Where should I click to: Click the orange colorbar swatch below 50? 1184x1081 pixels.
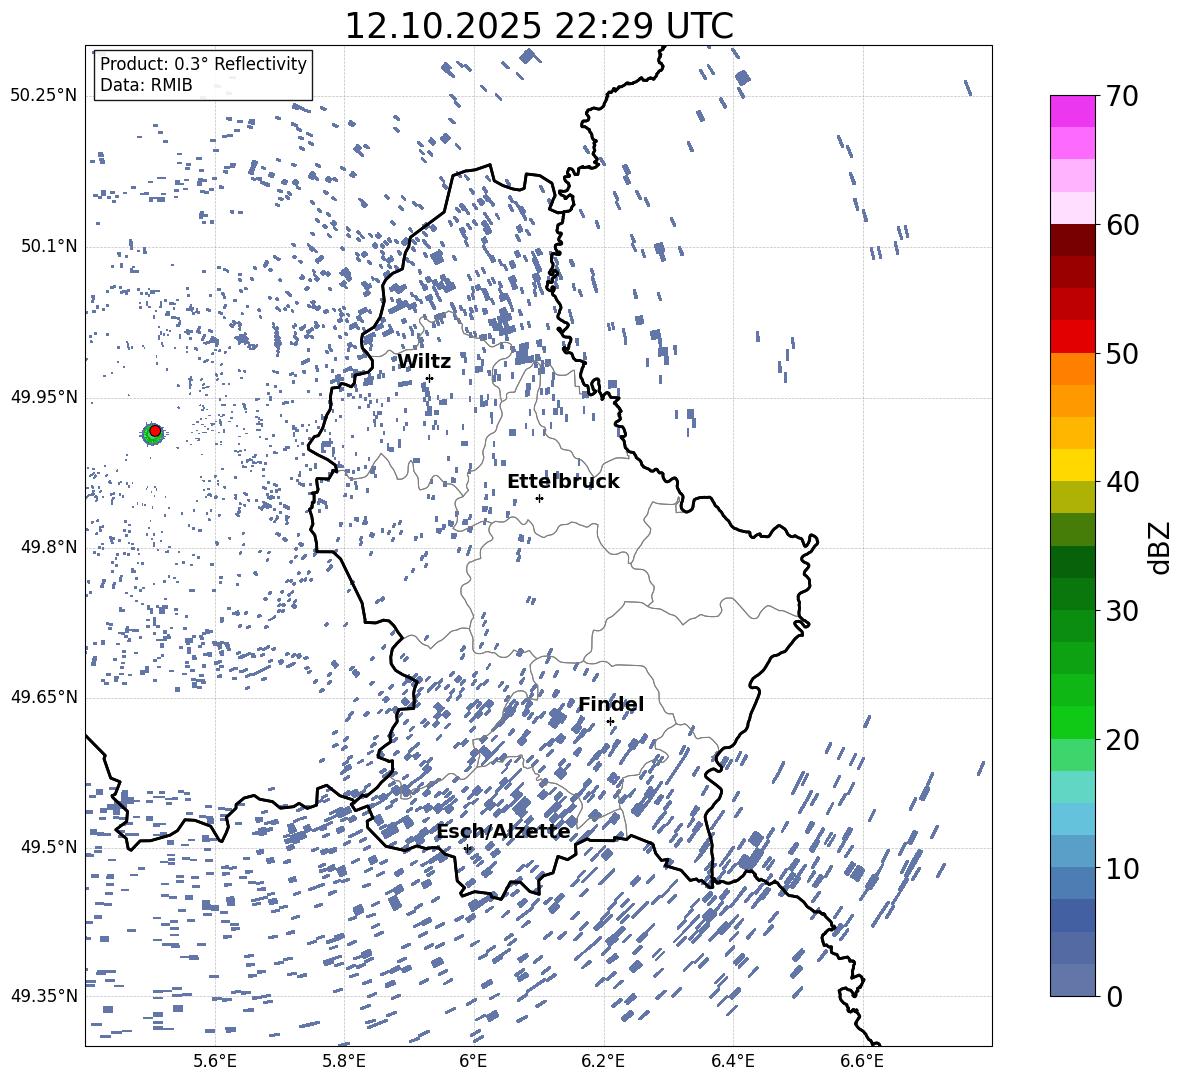pyautogui.click(x=1073, y=369)
